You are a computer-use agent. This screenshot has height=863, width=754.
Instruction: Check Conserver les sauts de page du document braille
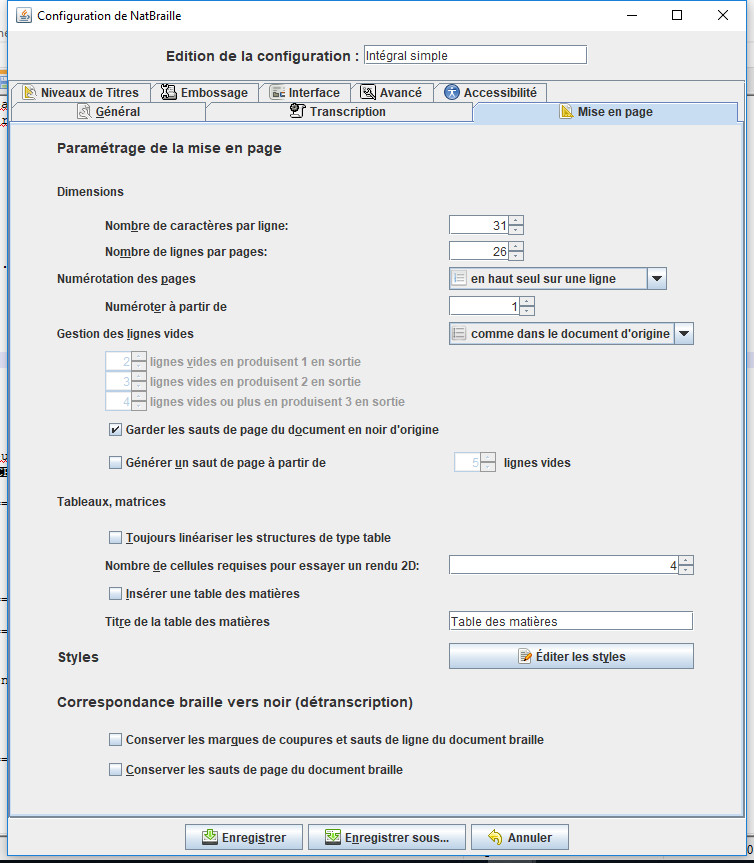[x=115, y=769]
